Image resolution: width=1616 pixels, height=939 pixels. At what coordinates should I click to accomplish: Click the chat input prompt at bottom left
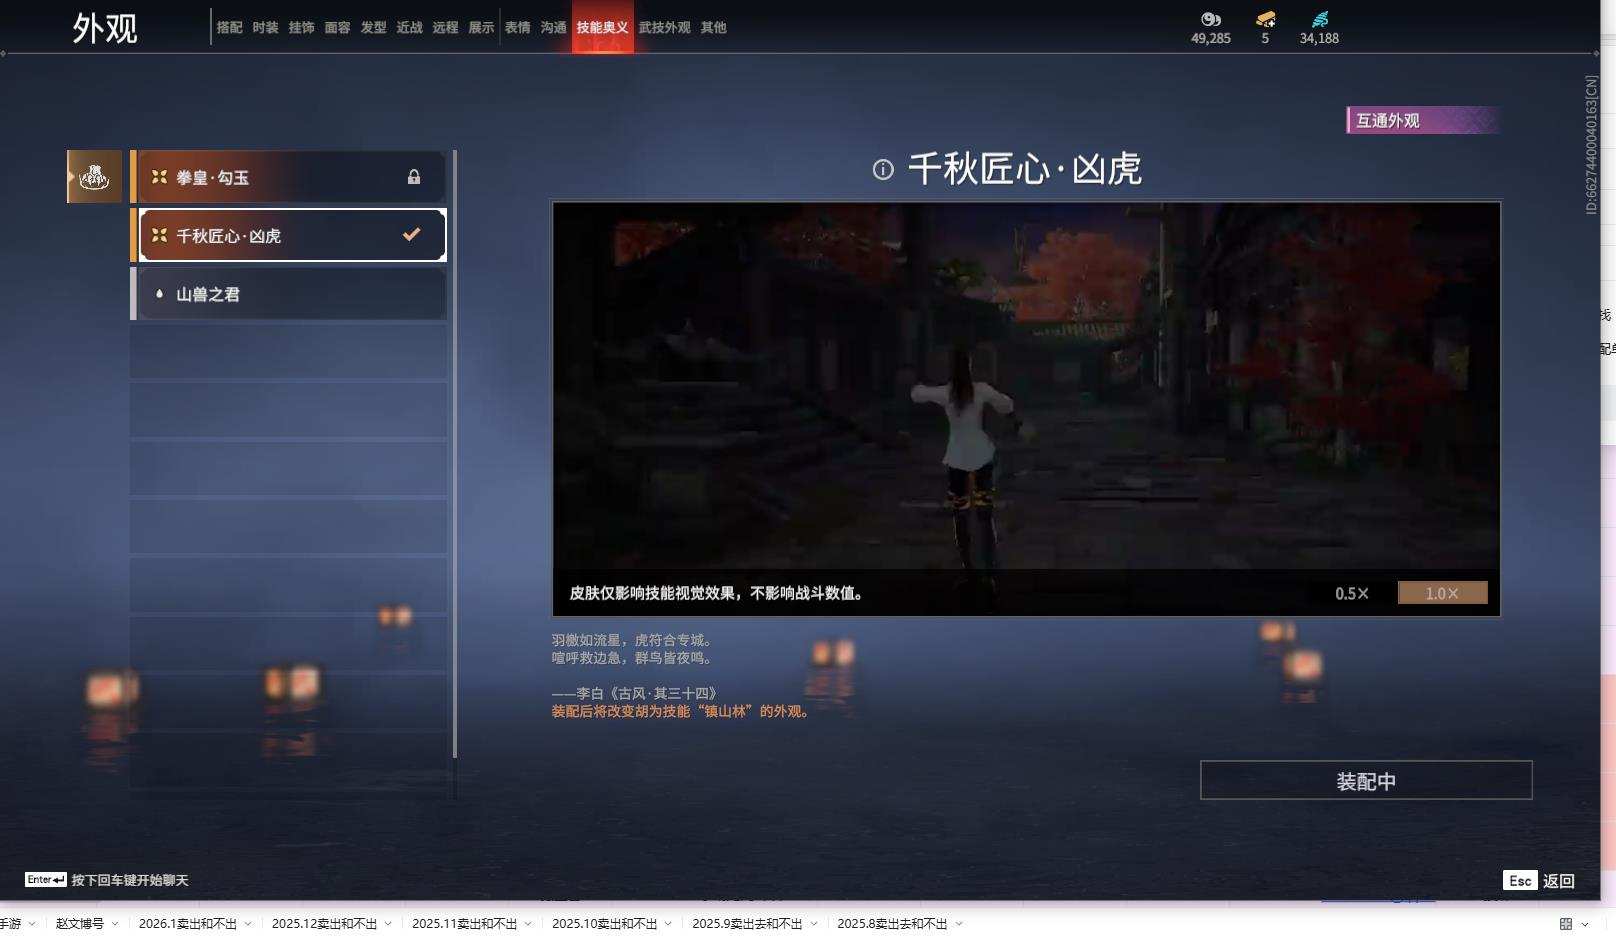pyautogui.click(x=110, y=879)
